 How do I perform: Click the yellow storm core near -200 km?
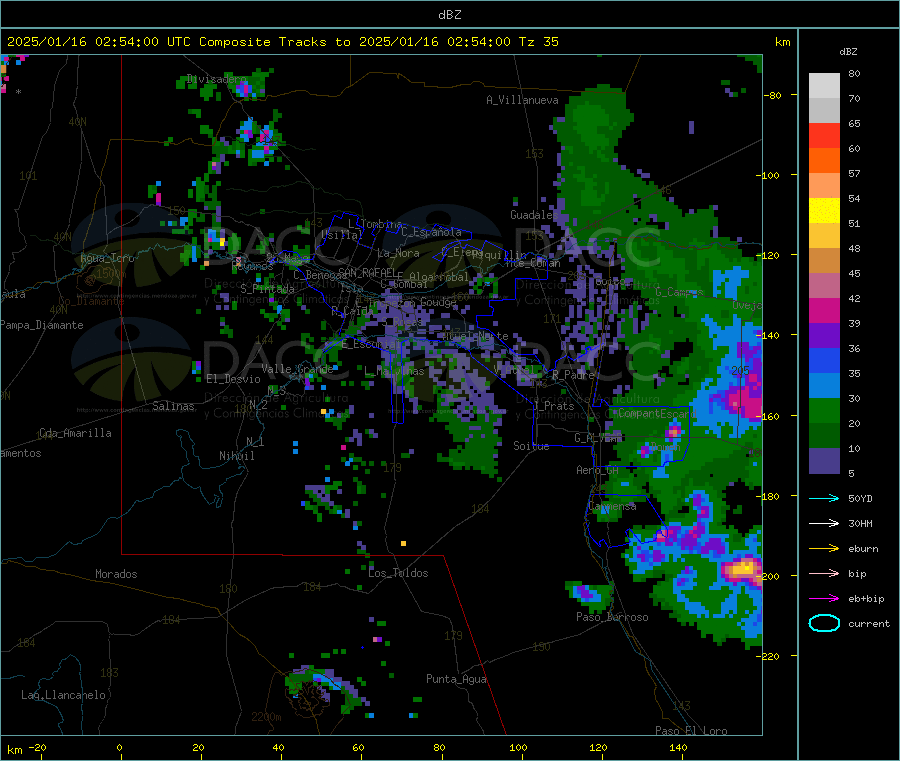[x=742, y=569]
